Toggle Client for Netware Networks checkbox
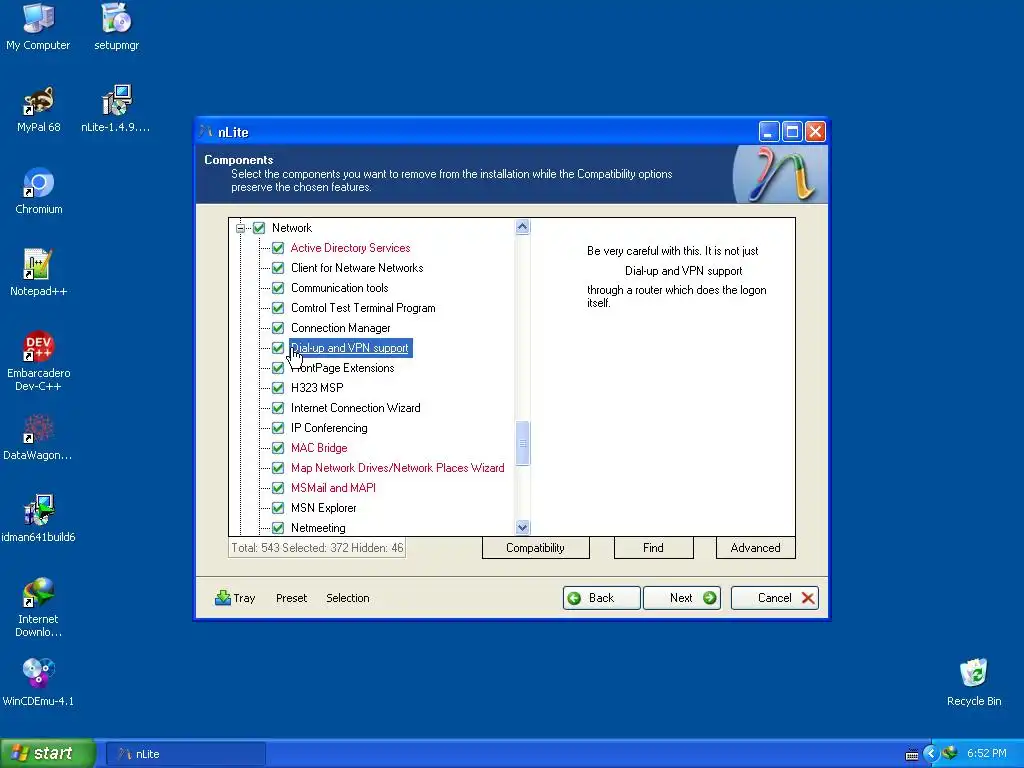1024x768 pixels. (x=278, y=268)
